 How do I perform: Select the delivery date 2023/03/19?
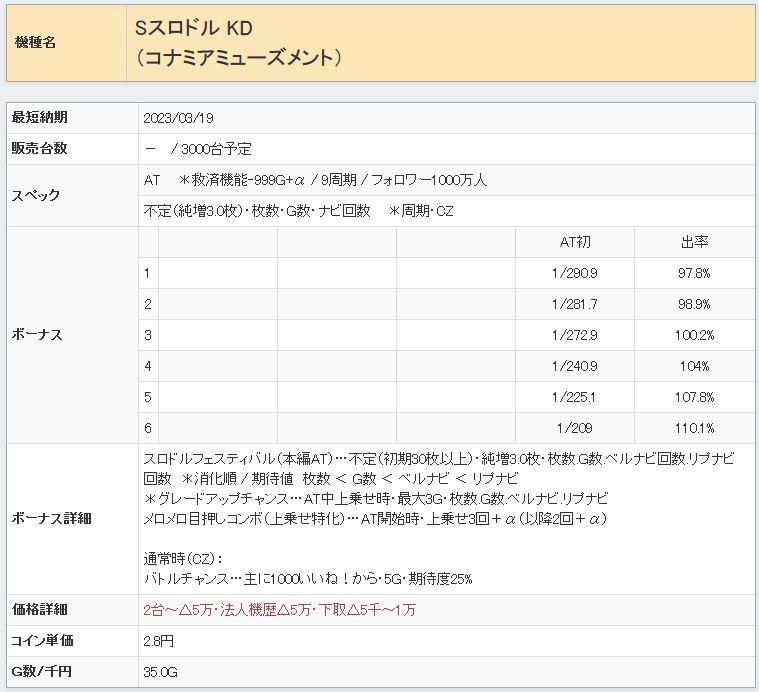pos(179,118)
